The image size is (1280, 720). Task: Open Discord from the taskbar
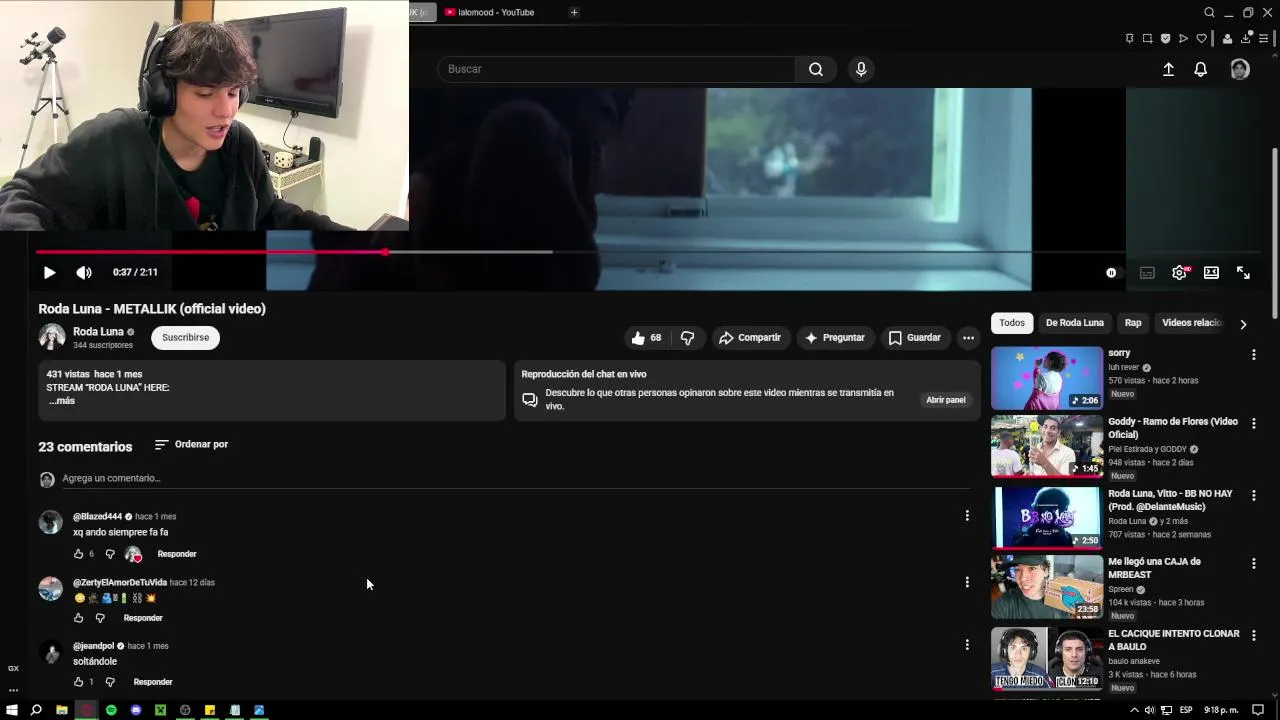click(x=136, y=710)
